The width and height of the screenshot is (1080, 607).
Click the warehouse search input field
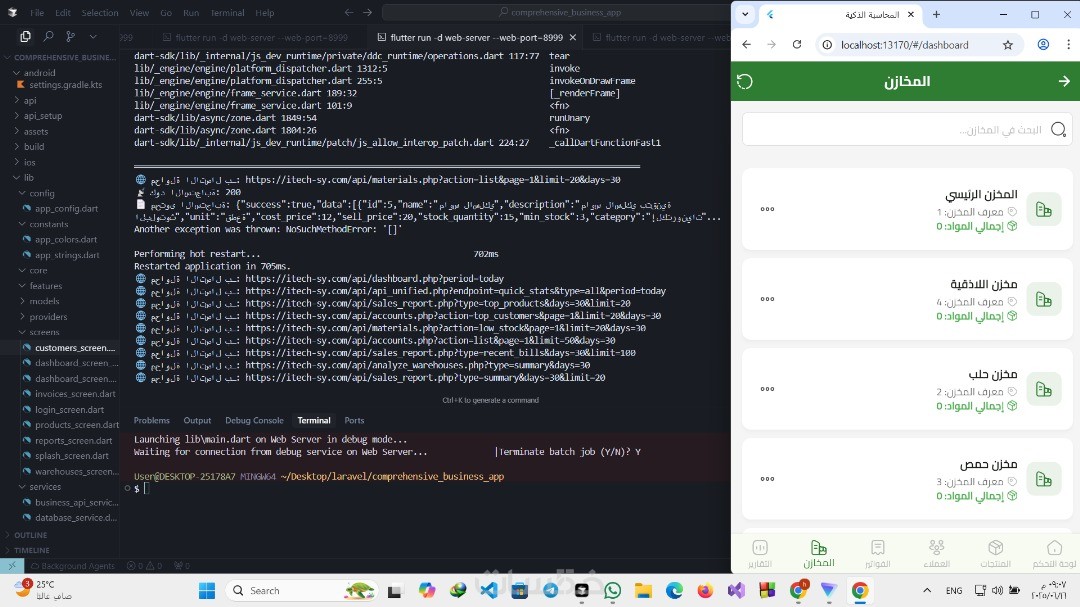(906, 130)
